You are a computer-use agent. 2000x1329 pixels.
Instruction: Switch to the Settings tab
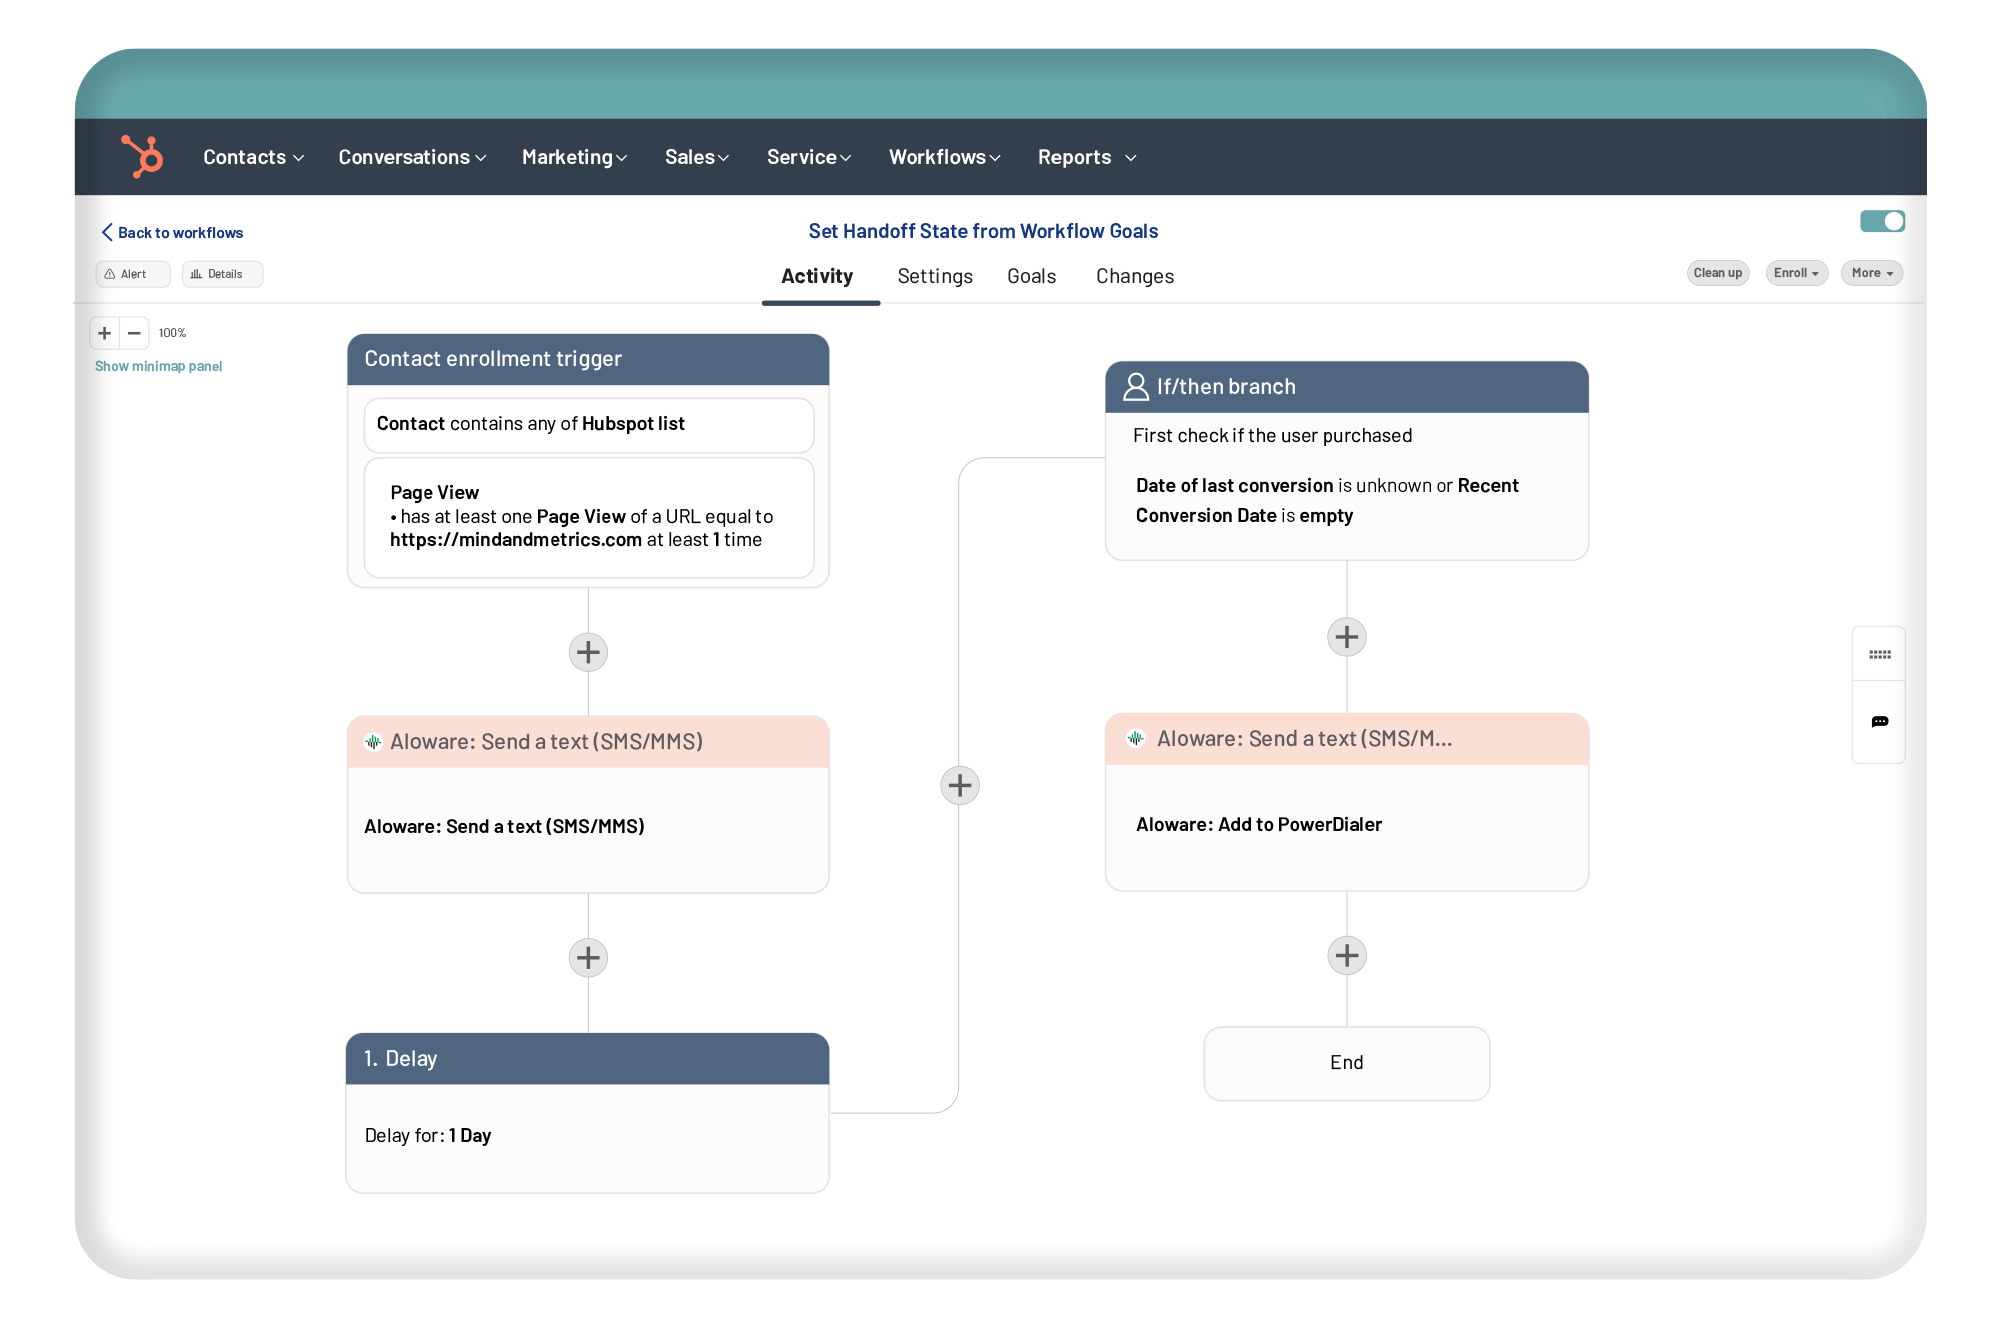(x=935, y=276)
